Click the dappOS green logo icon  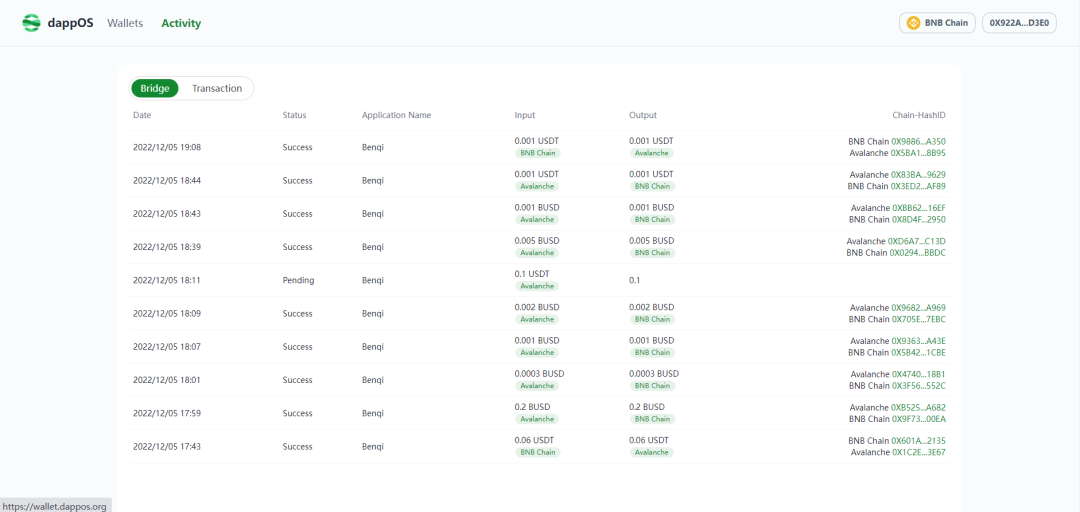click(x=32, y=23)
